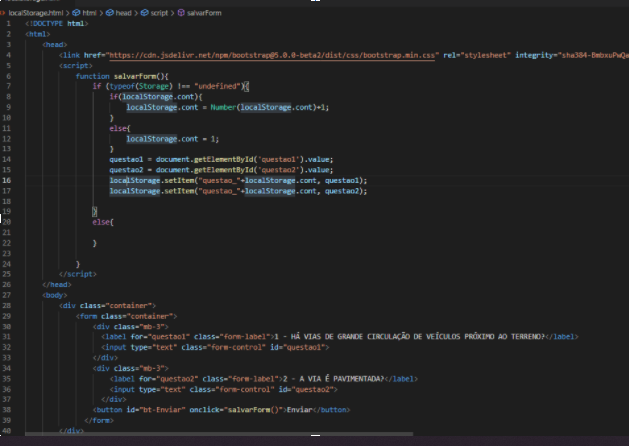The width and height of the screenshot is (629, 446).
Task: Click the Number function call on line 9
Action: click(x=223, y=107)
